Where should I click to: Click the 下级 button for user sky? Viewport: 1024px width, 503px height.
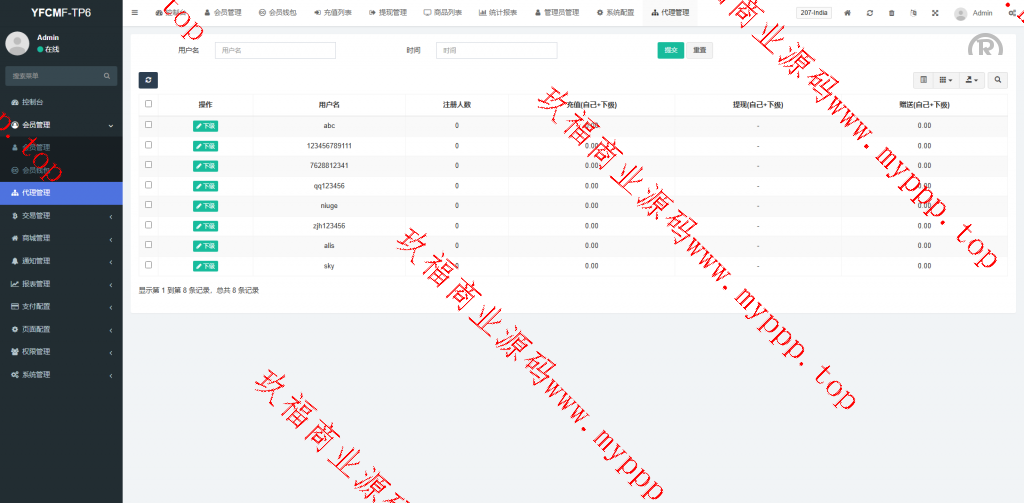click(205, 266)
